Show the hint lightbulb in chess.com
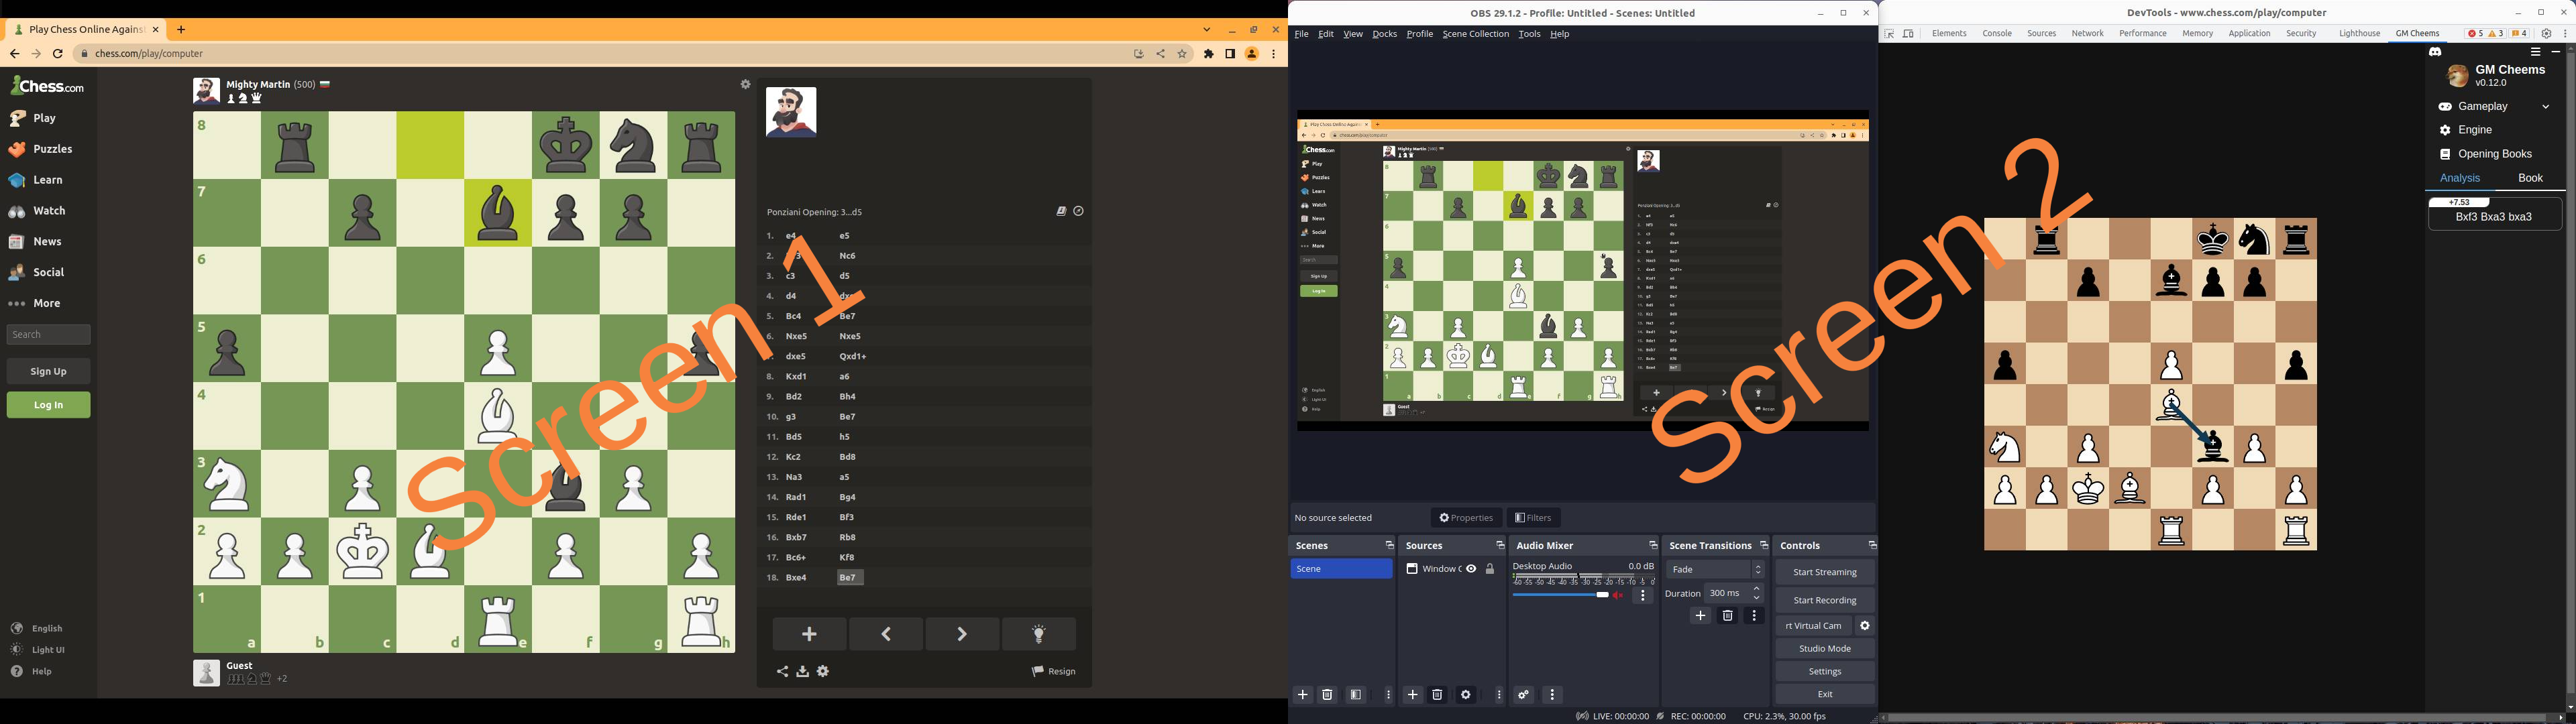2576x724 pixels. point(1039,634)
